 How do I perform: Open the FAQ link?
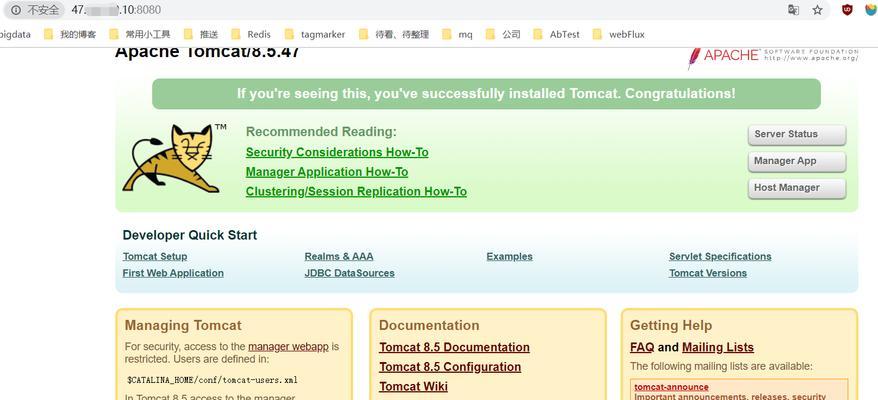[x=642, y=347]
